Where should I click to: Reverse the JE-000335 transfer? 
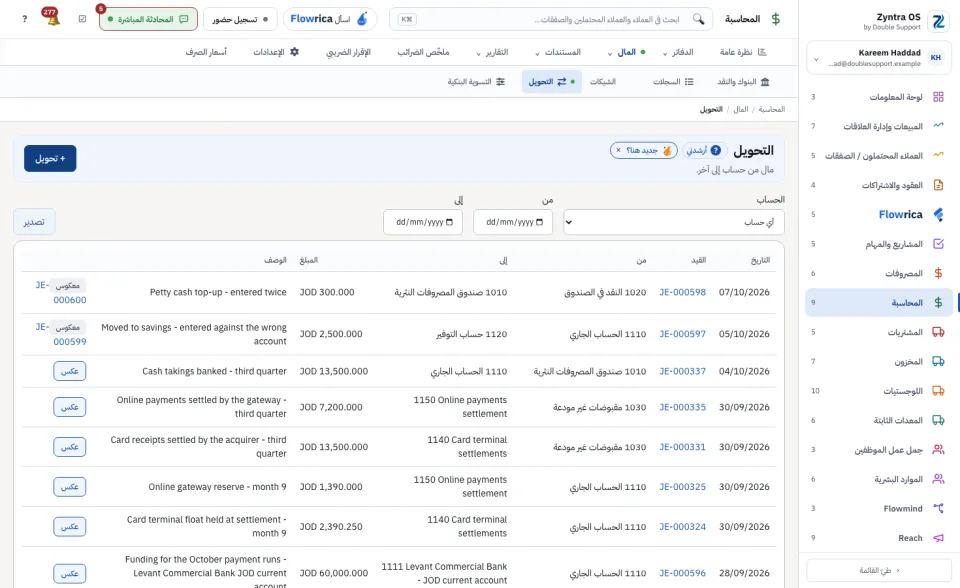69,407
